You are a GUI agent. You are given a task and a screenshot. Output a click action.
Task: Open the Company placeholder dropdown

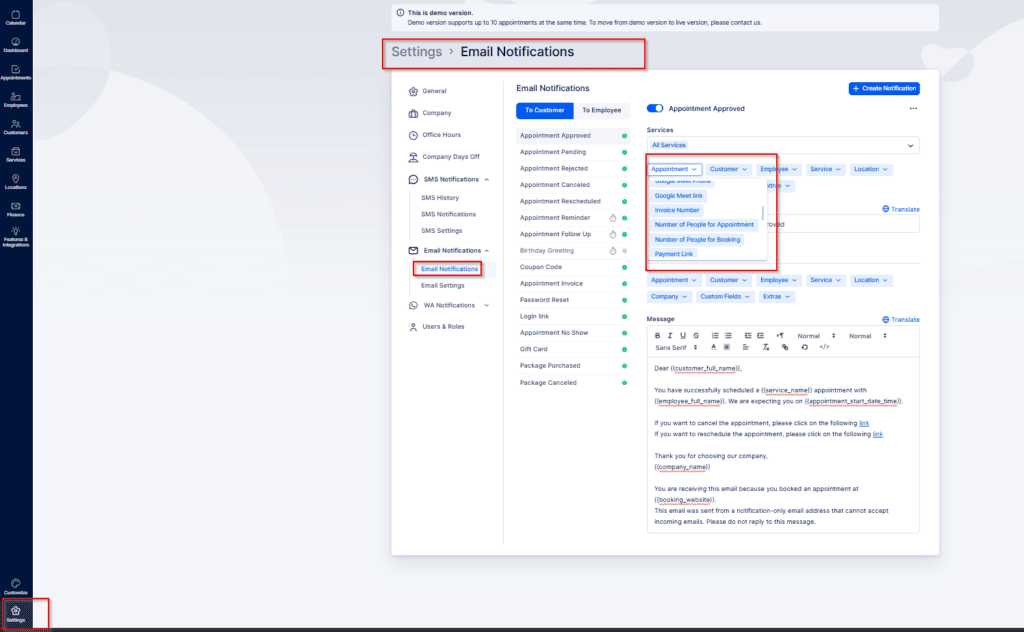click(669, 296)
